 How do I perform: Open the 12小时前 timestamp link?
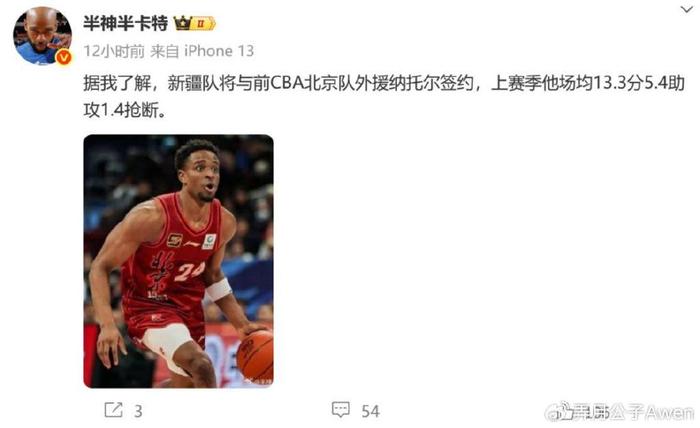[x=114, y=51]
